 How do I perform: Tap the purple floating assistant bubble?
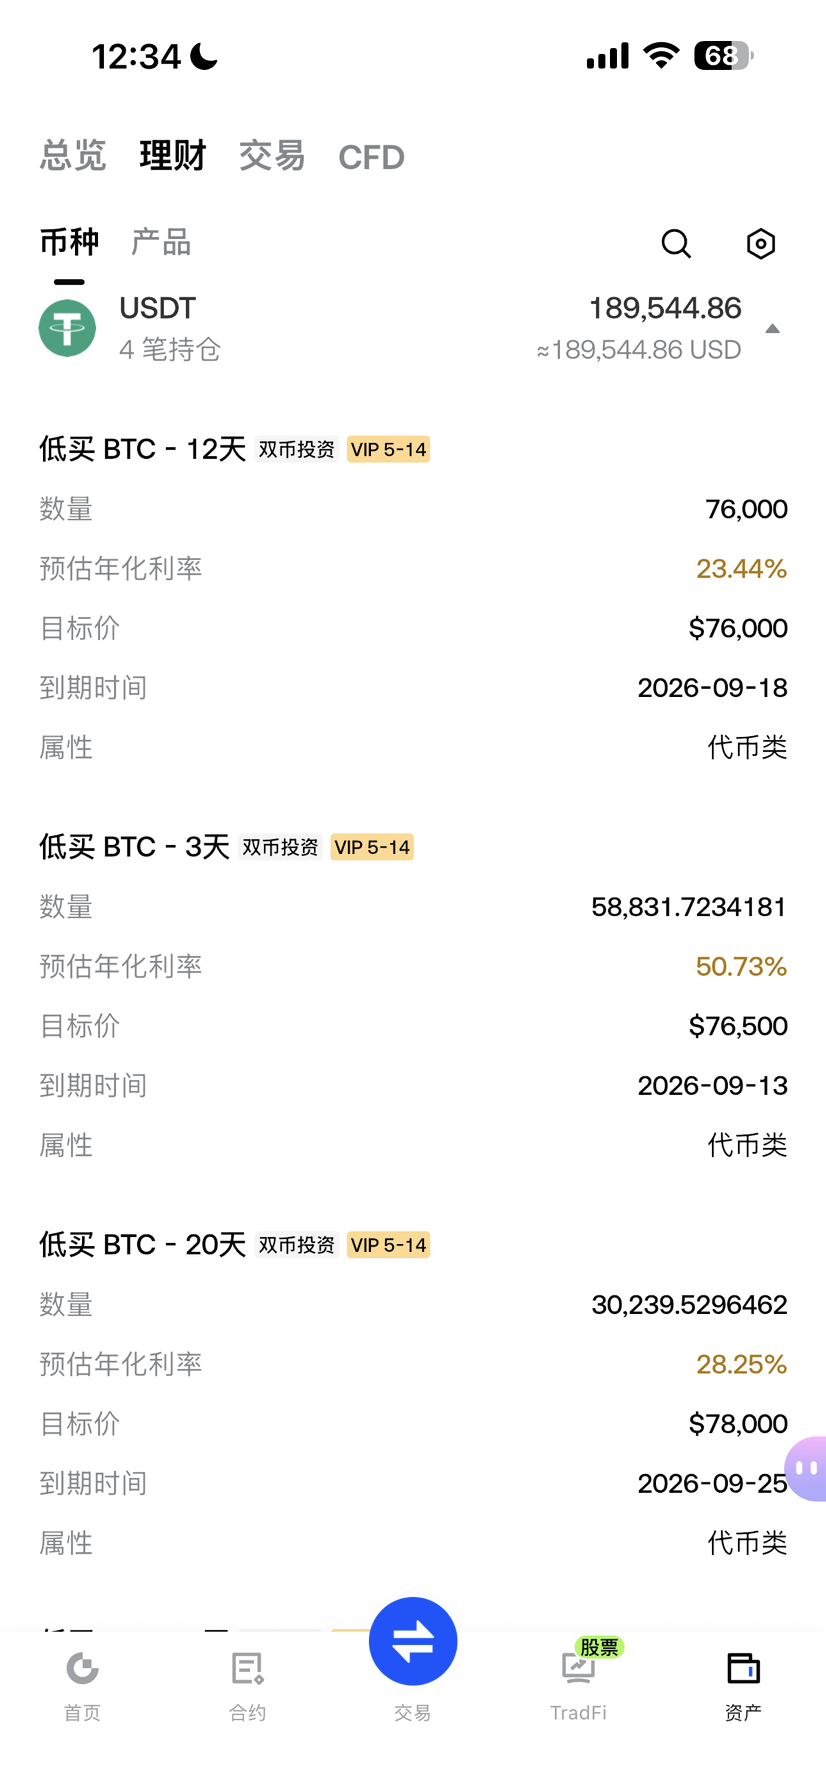pos(806,1468)
